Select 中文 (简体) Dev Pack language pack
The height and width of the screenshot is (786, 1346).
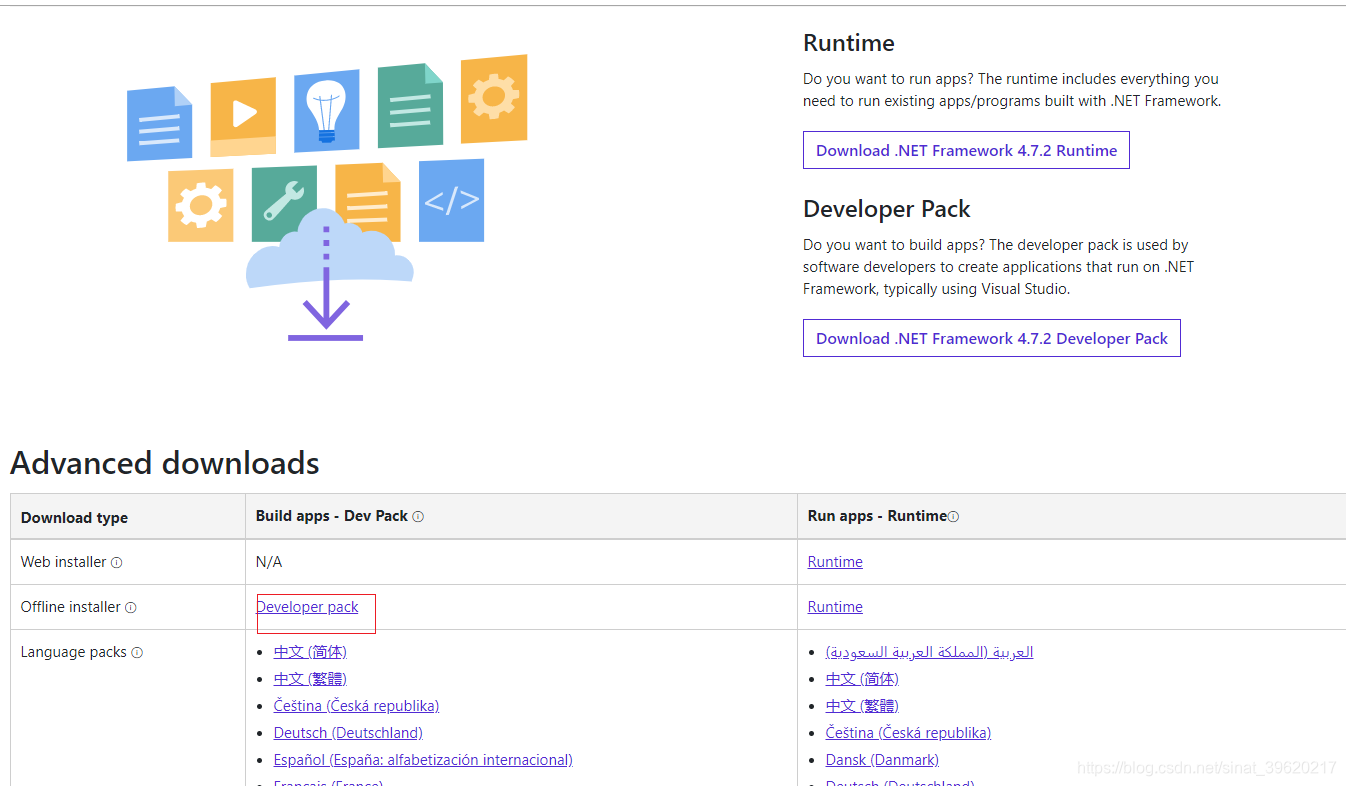(310, 652)
